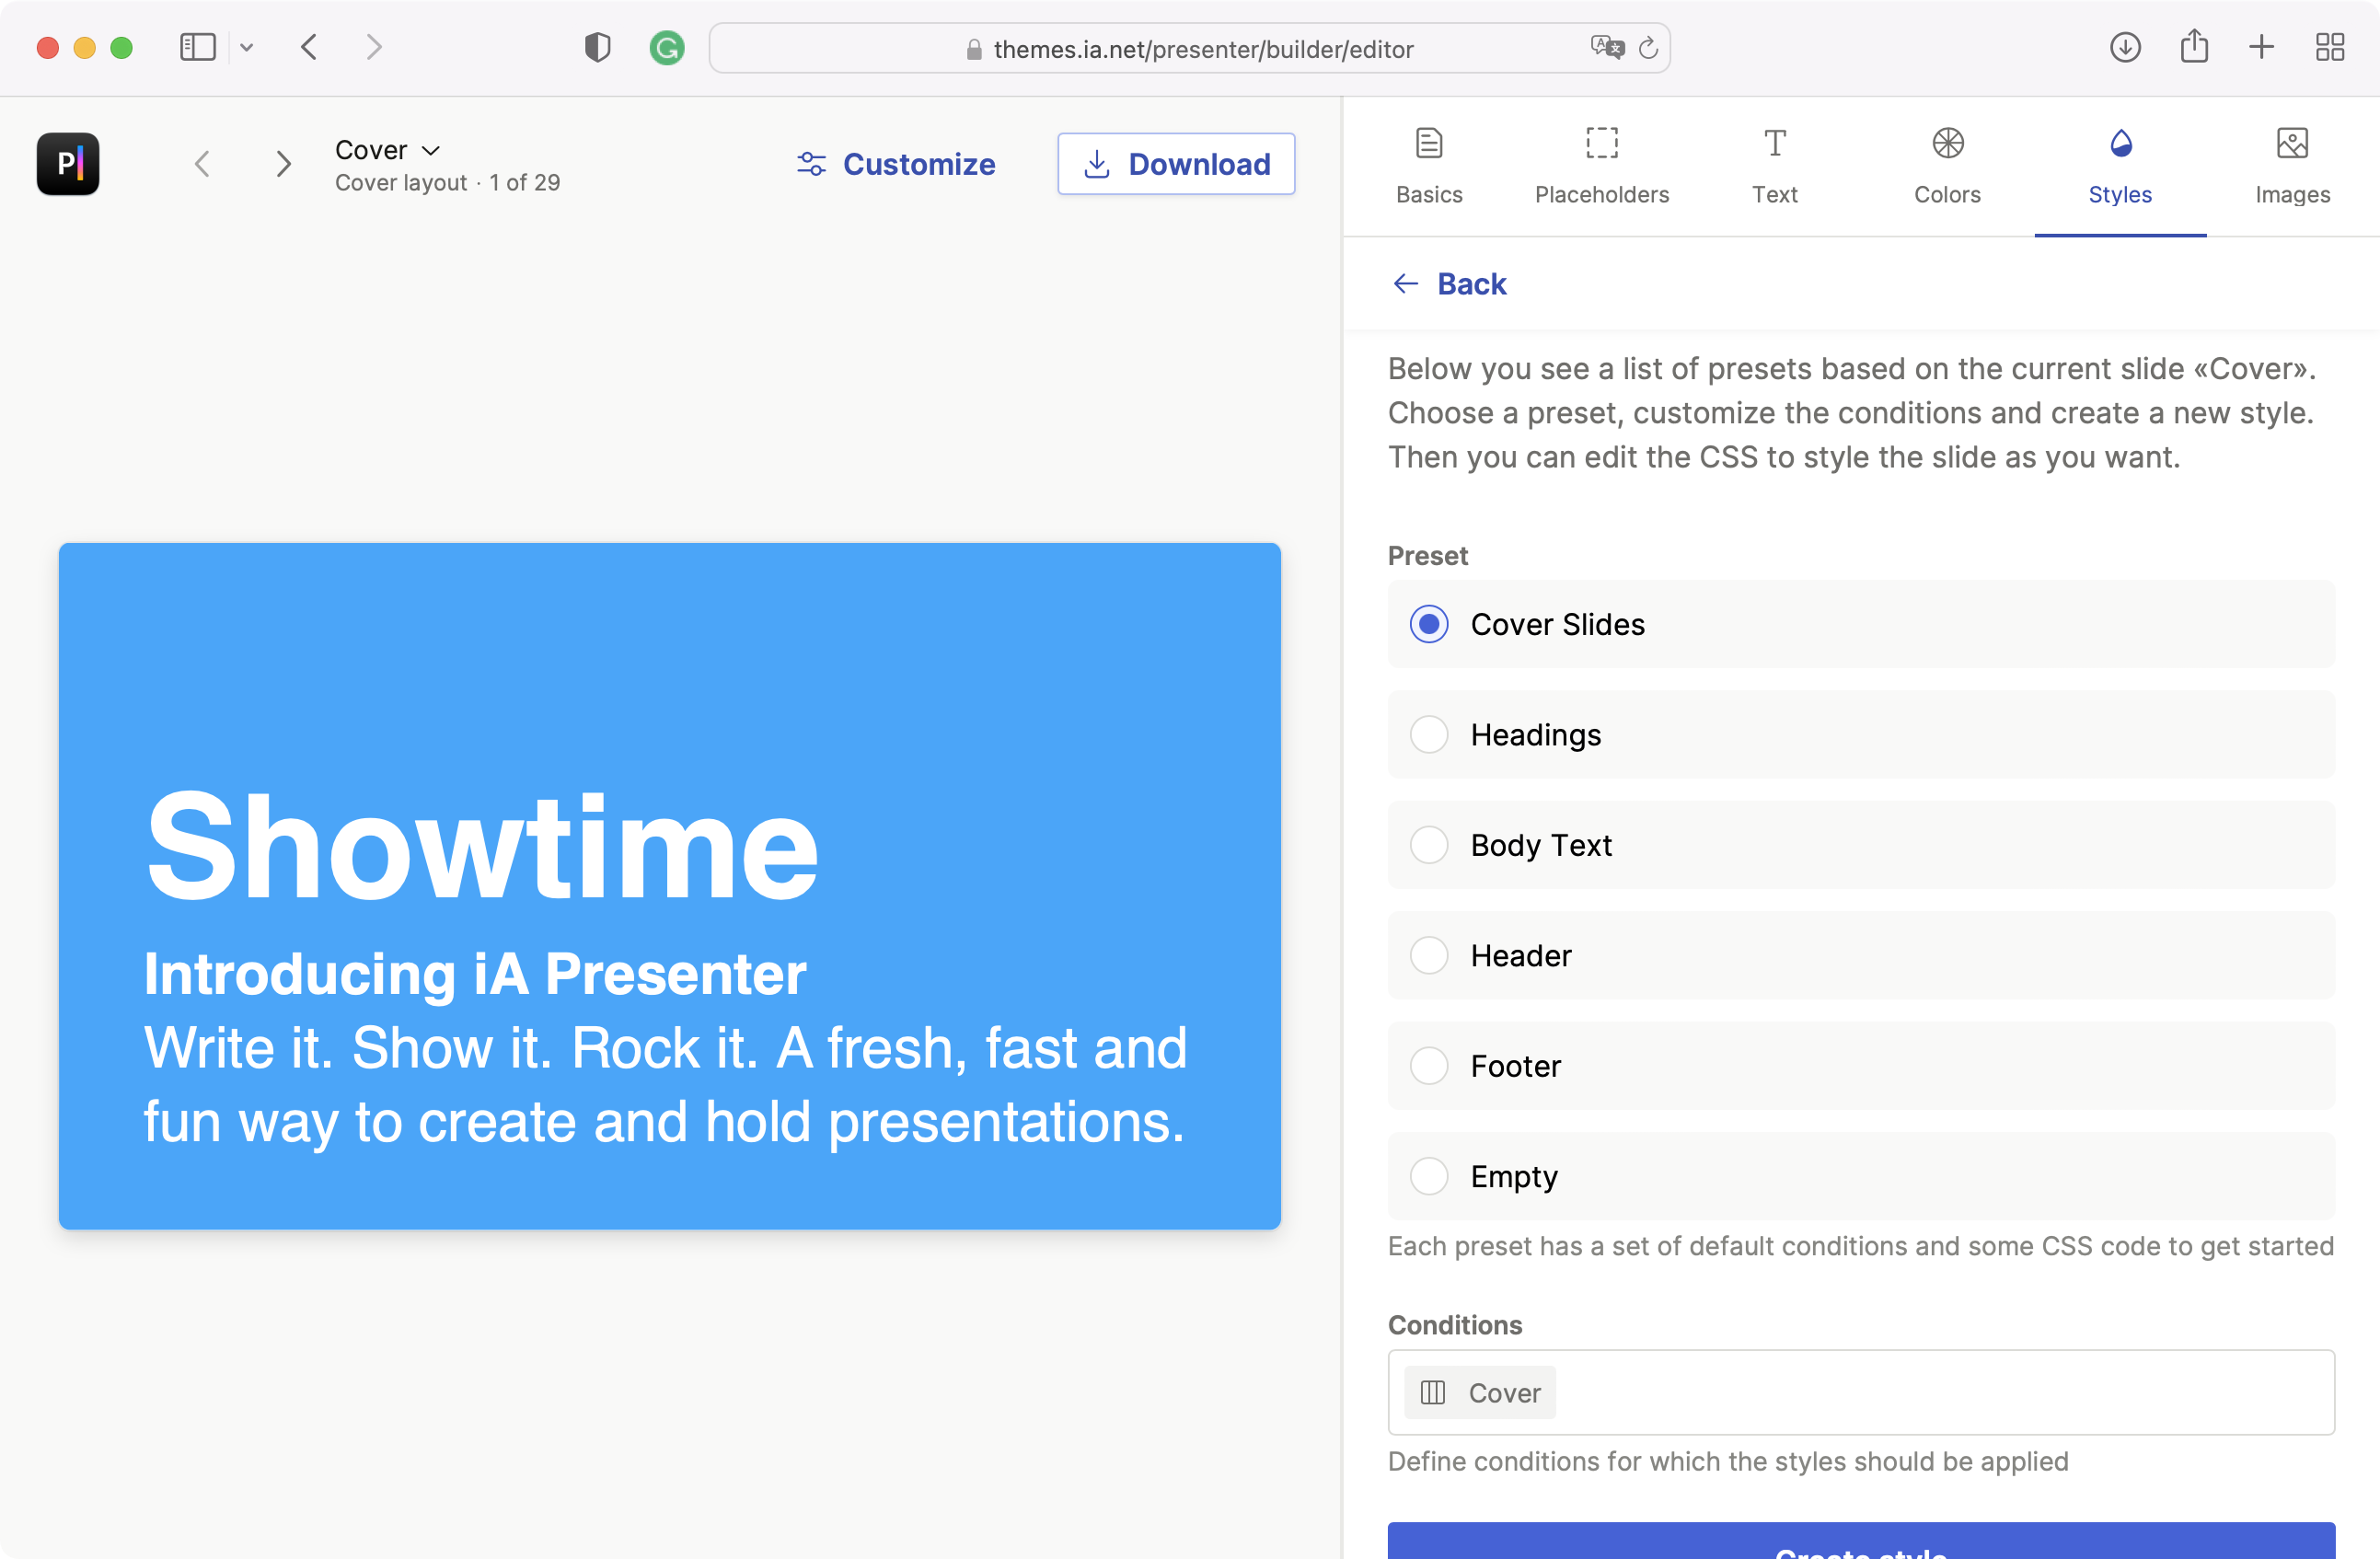
Task: Pick the Empty preset
Action: point(1861,1176)
